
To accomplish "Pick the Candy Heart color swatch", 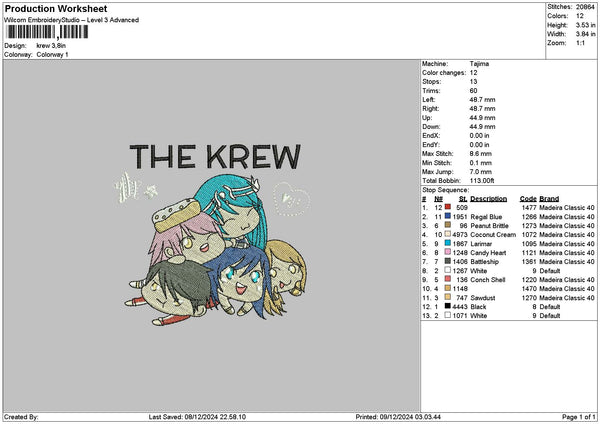I will [448, 252].
